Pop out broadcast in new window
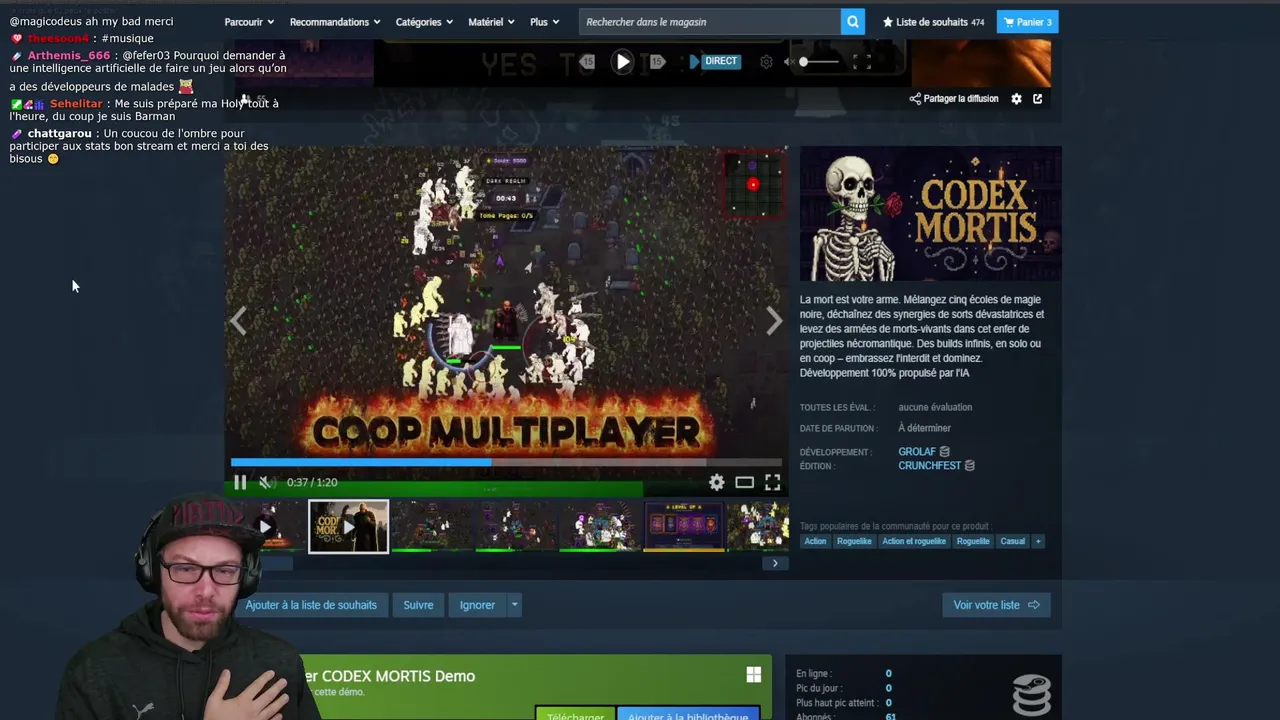This screenshot has height=720, width=1280. [1038, 99]
